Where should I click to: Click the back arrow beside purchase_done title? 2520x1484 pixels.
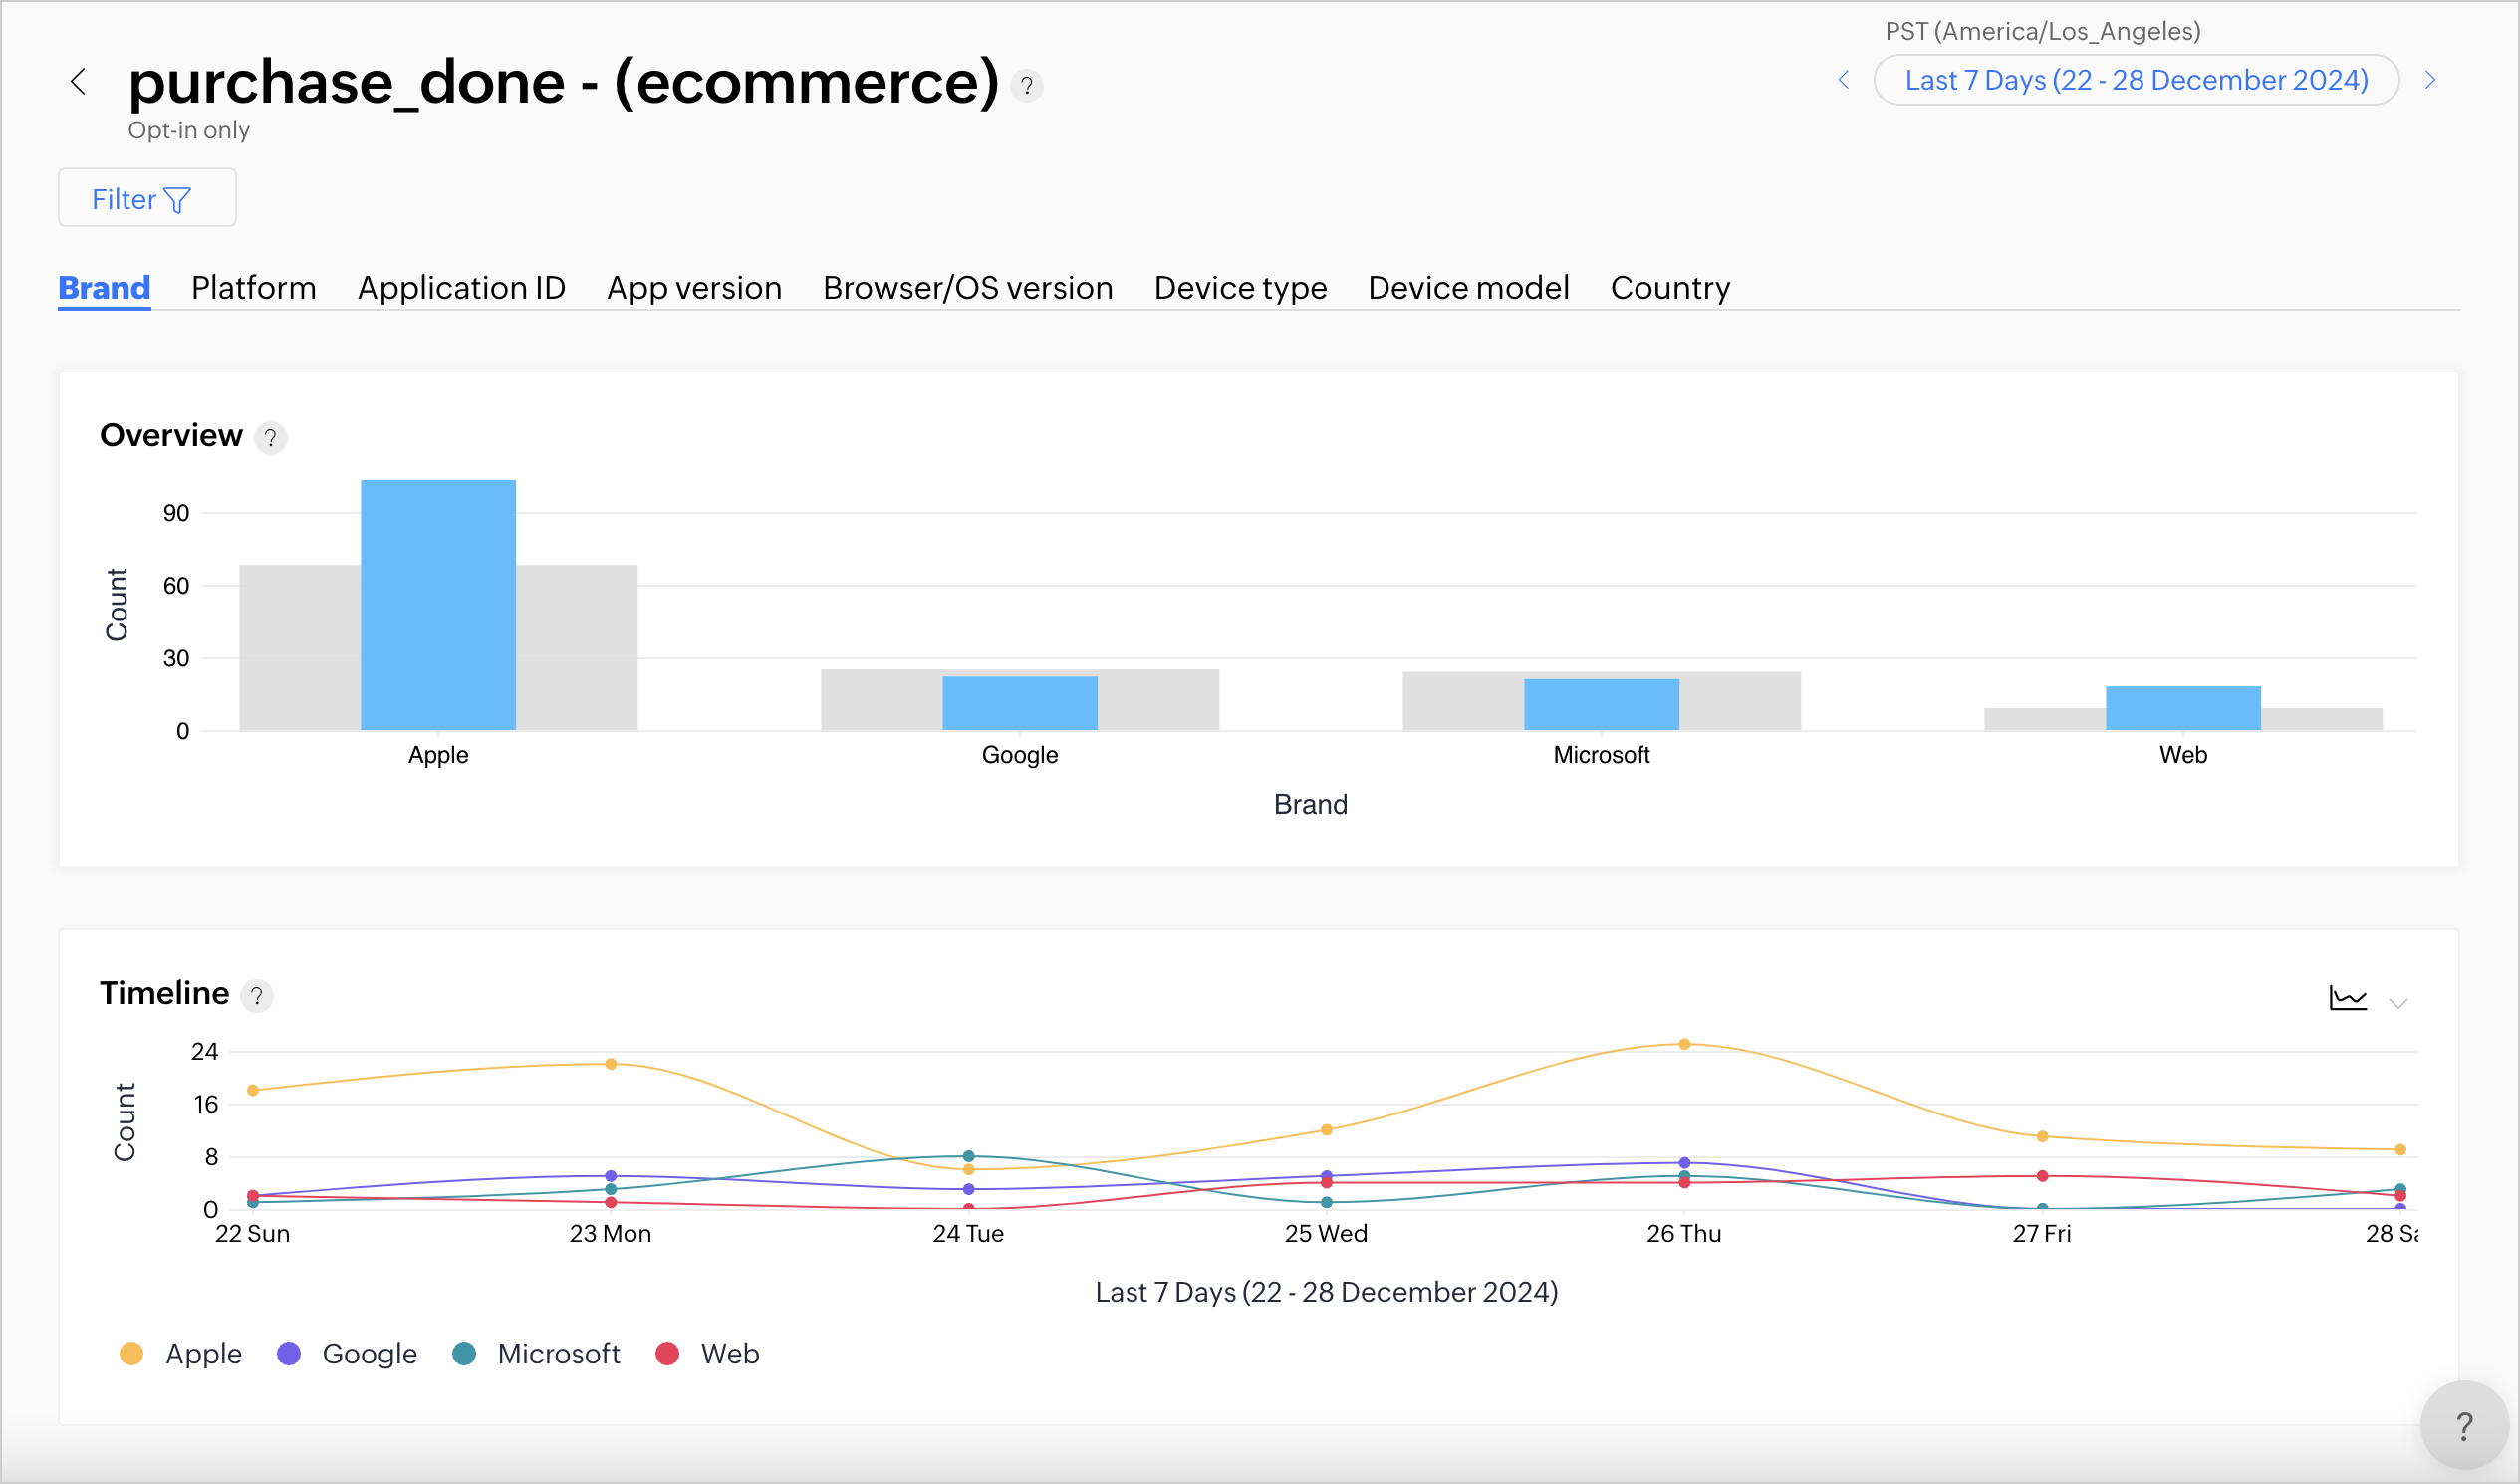click(78, 81)
